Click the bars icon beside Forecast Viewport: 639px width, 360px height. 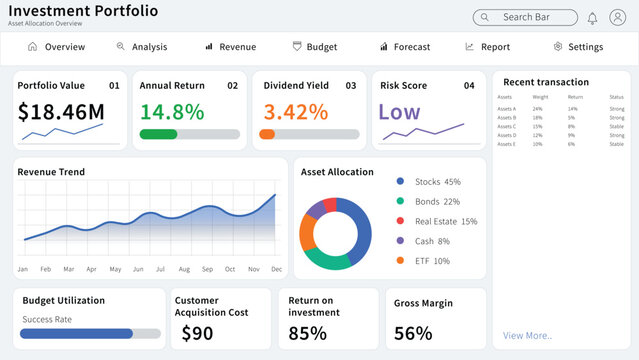(x=384, y=46)
